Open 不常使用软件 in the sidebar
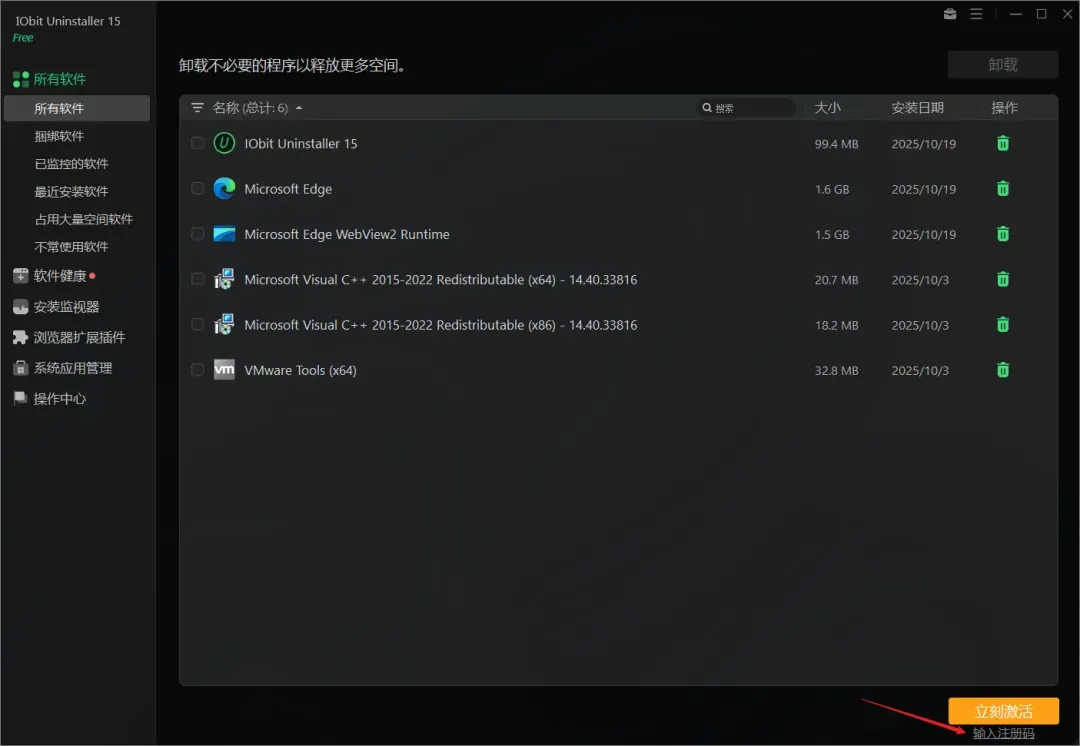1080x746 pixels. pyautogui.click(x=72, y=247)
